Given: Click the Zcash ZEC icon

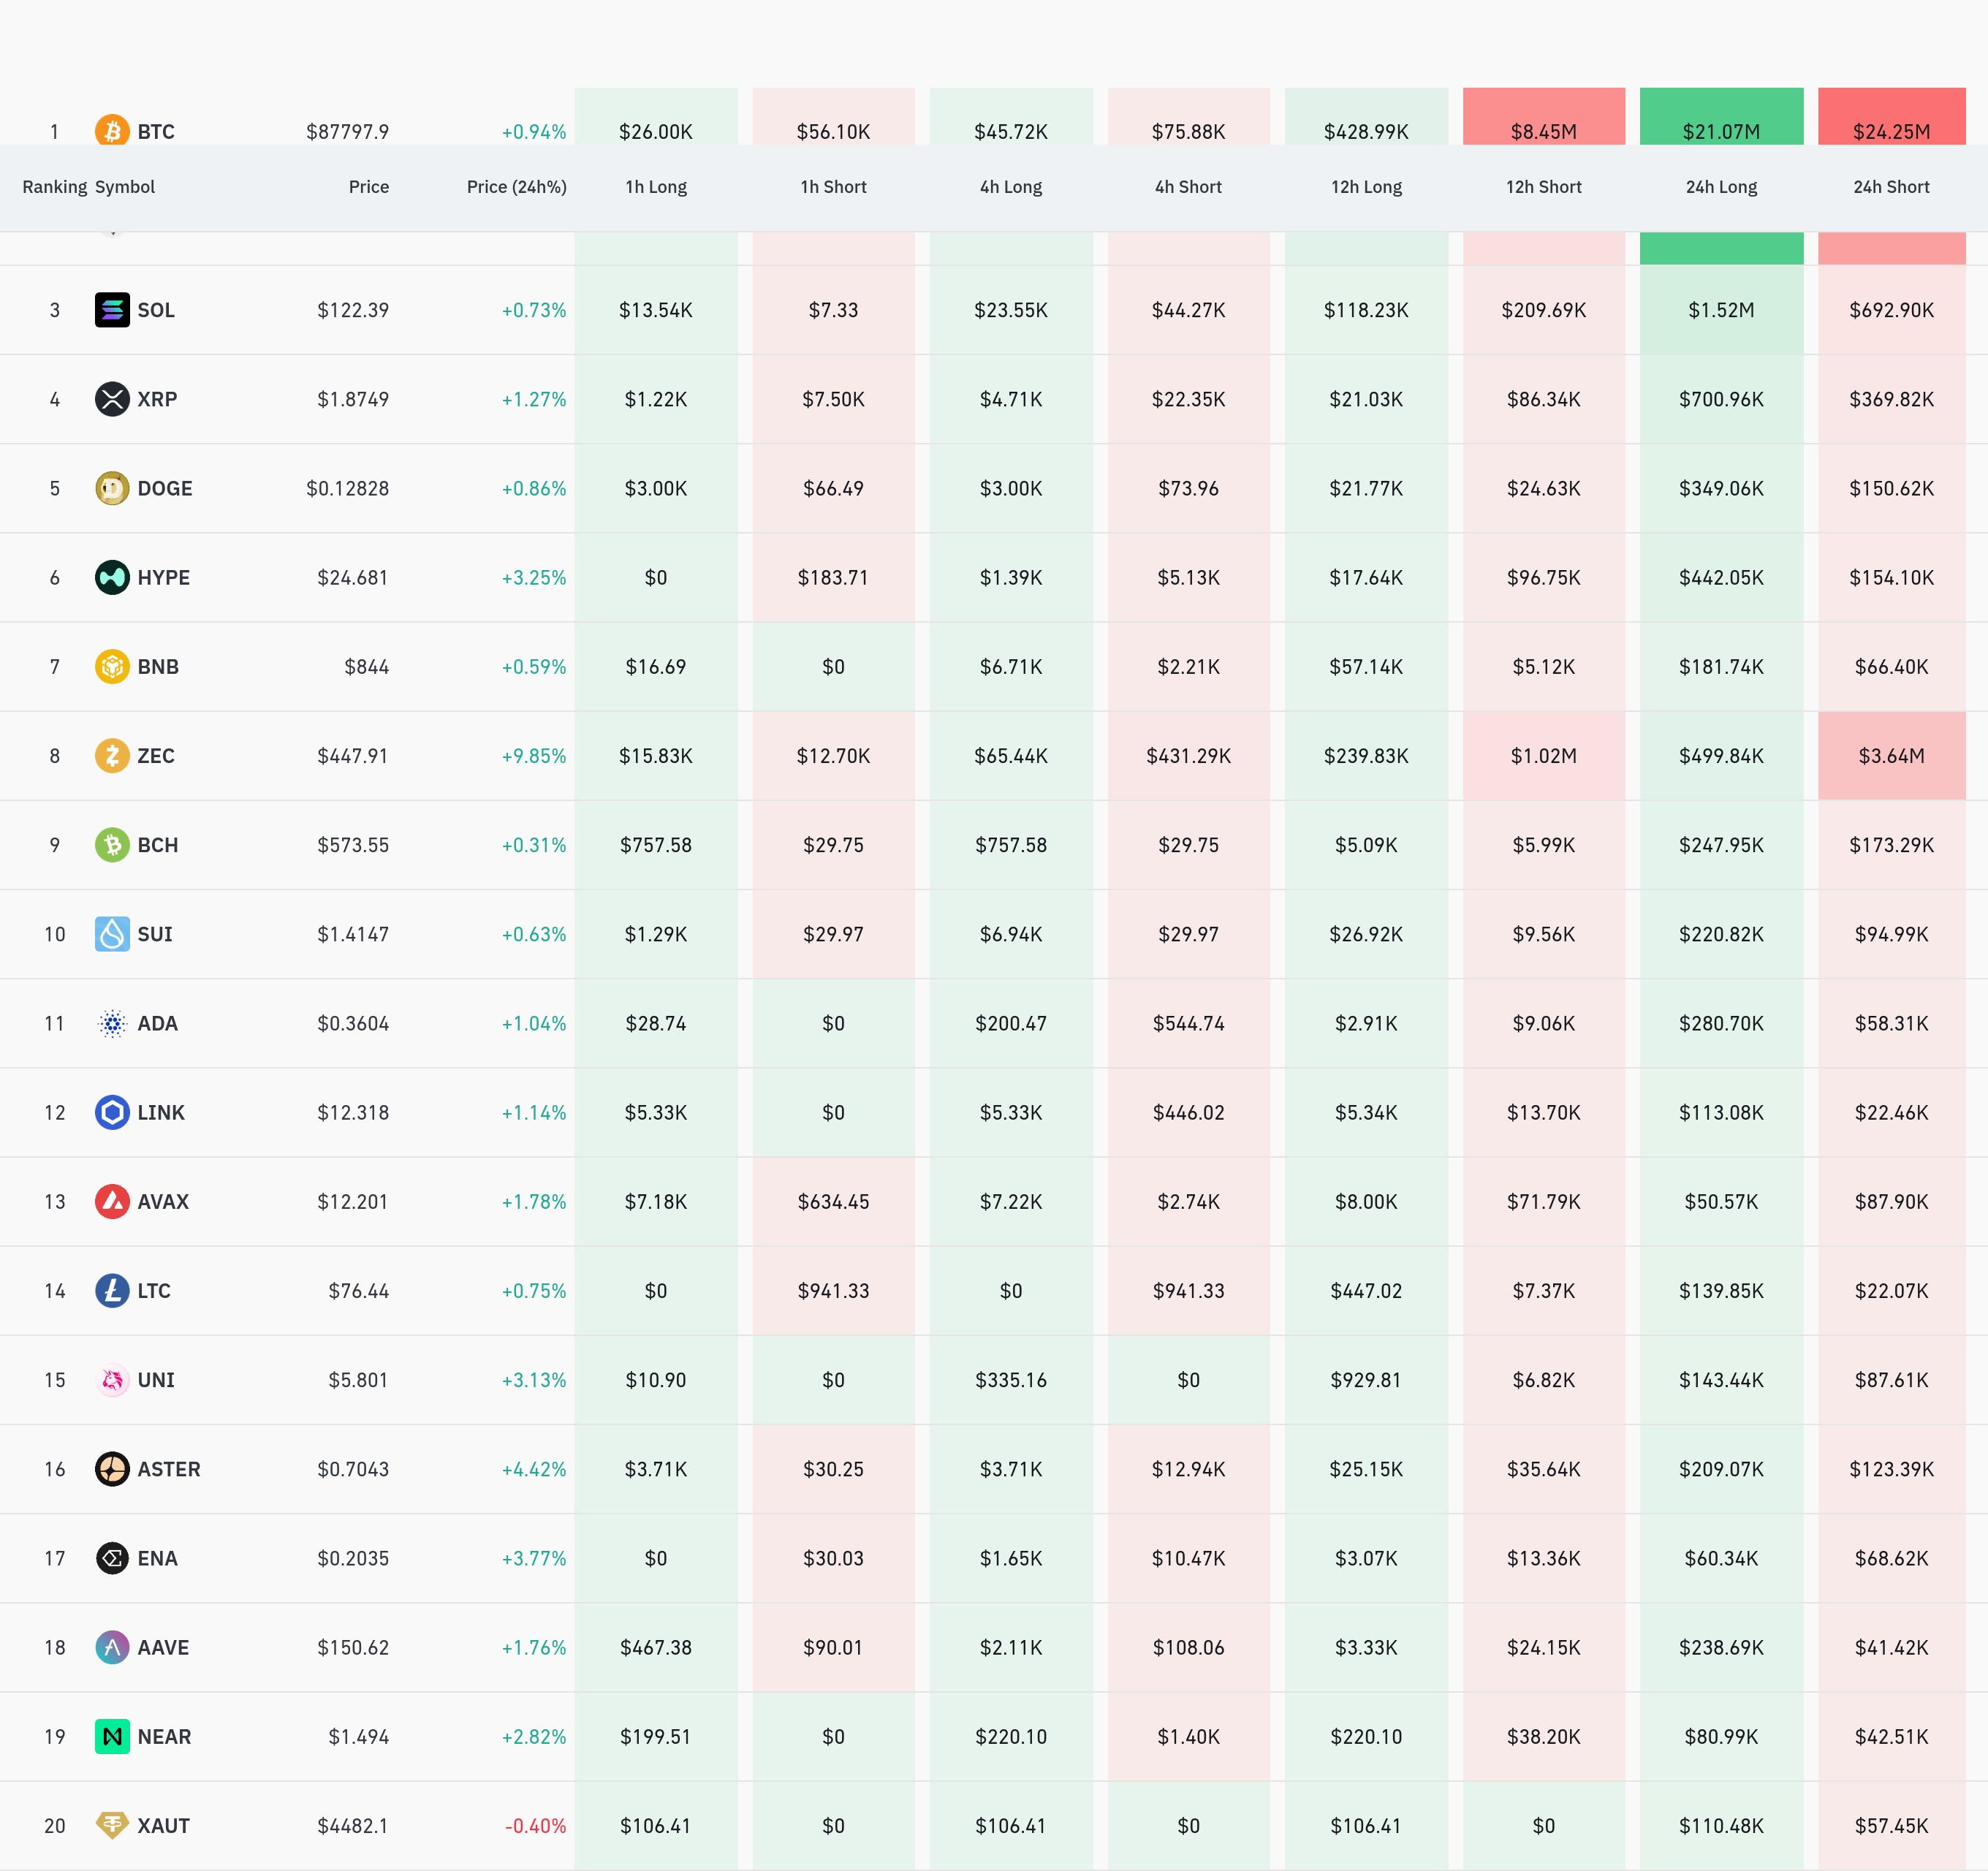Looking at the screenshot, I should [112, 755].
